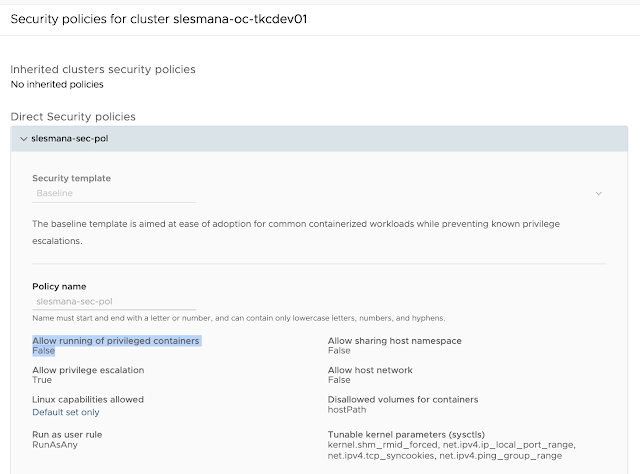Click the Run as user rule label
This screenshot has width=640, height=474.
(67, 435)
